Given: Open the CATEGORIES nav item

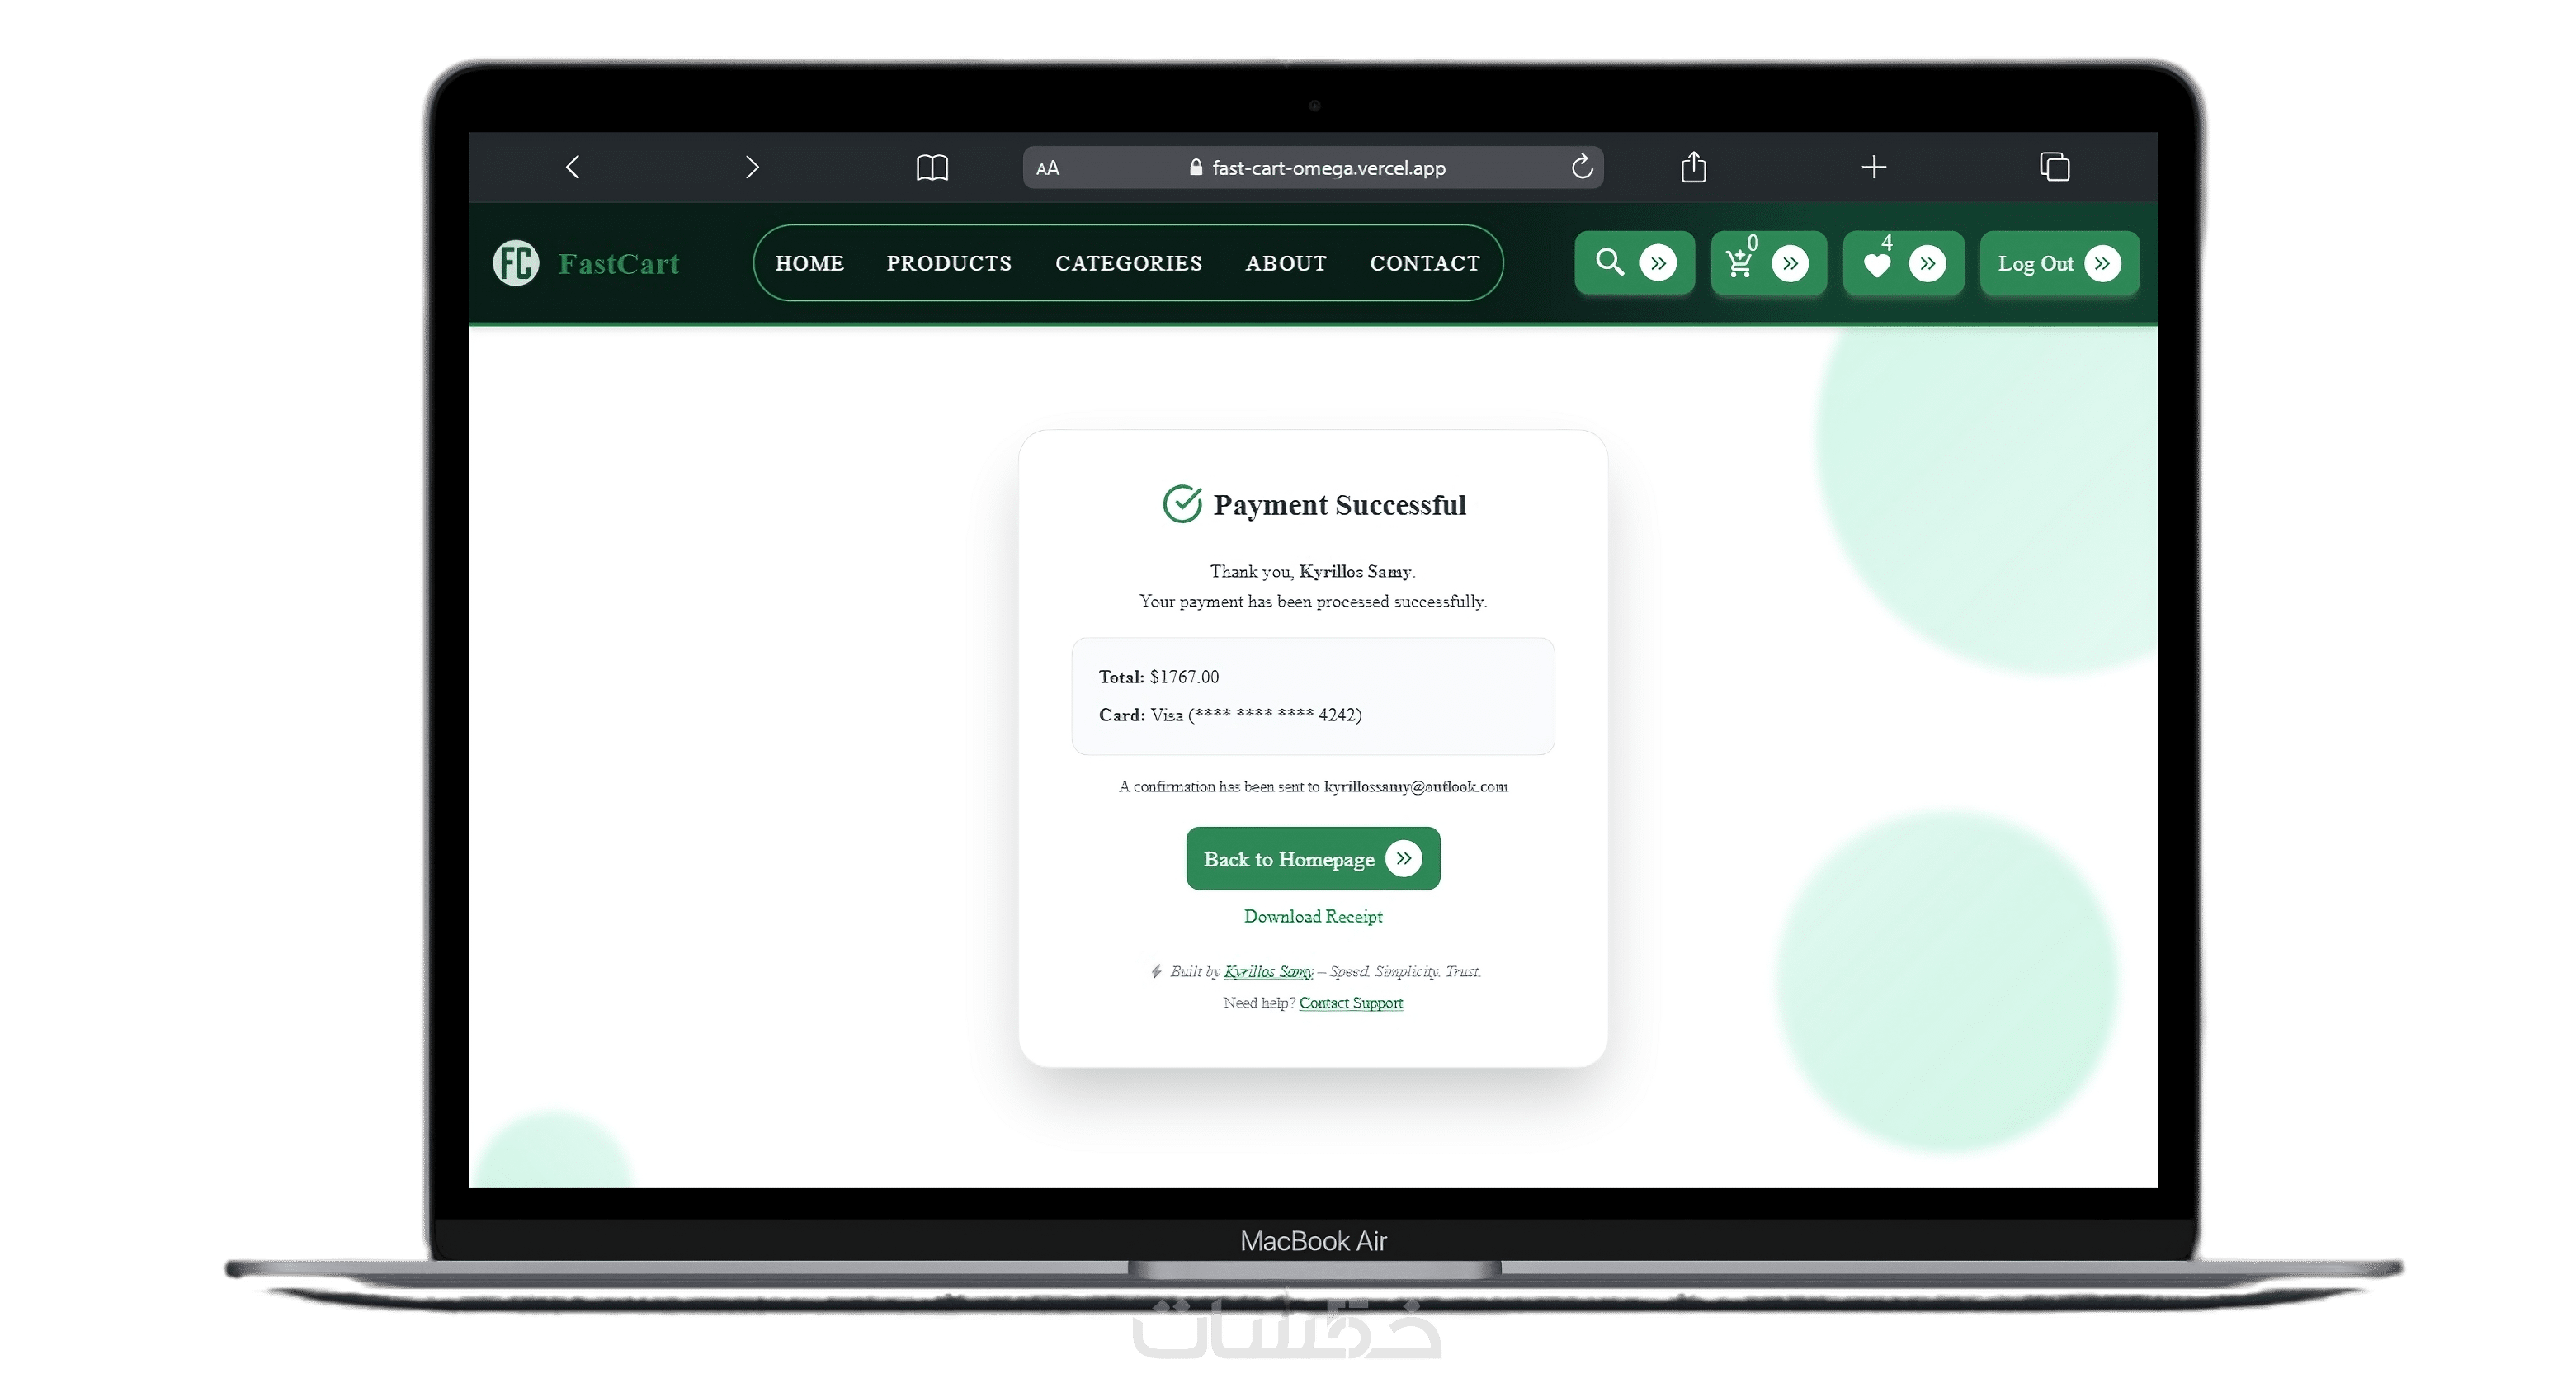Looking at the screenshot, I should pos(1128,263).
